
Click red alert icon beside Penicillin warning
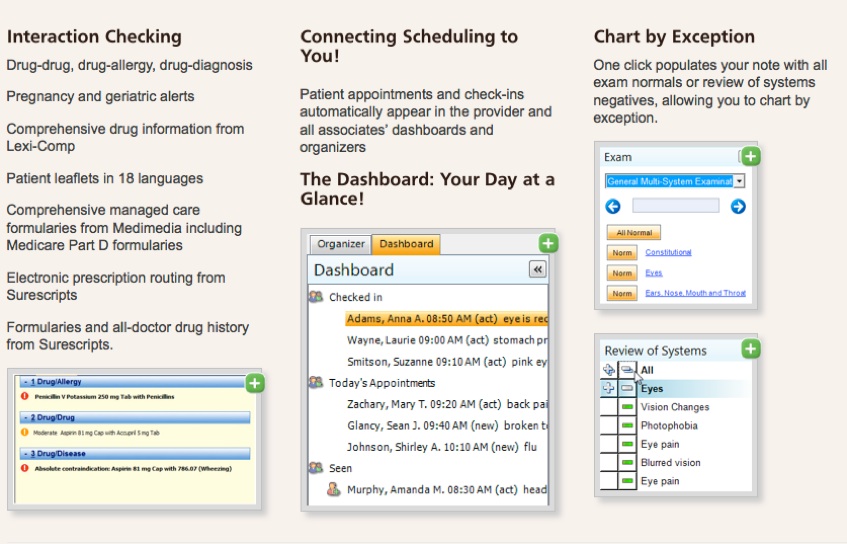pos(24,397)
